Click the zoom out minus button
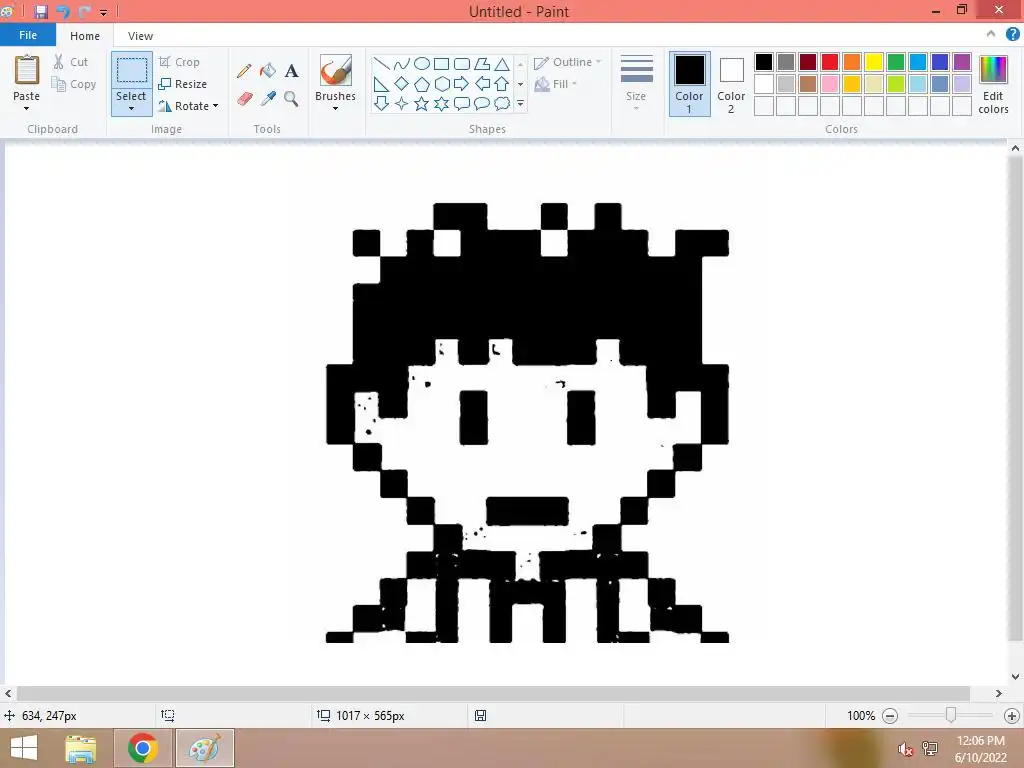This screenshot has height=768, width=1024. (x=890, y=716)
